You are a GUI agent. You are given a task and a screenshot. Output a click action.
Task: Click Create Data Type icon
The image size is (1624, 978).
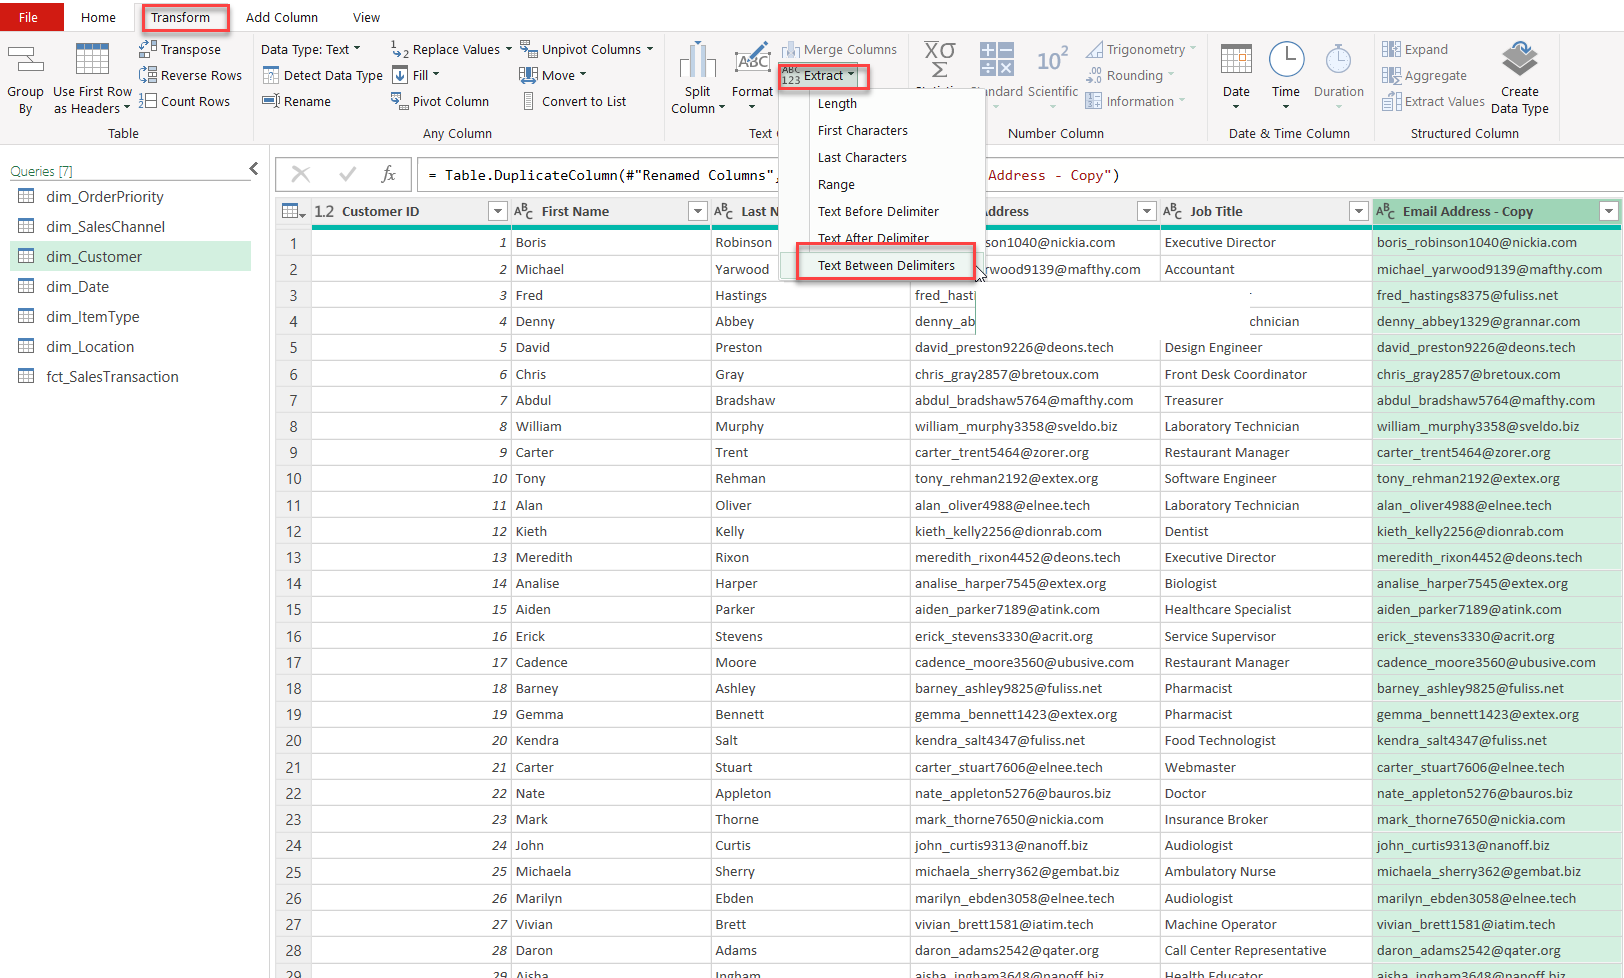pyautogui.click(x=1519, y=59)
